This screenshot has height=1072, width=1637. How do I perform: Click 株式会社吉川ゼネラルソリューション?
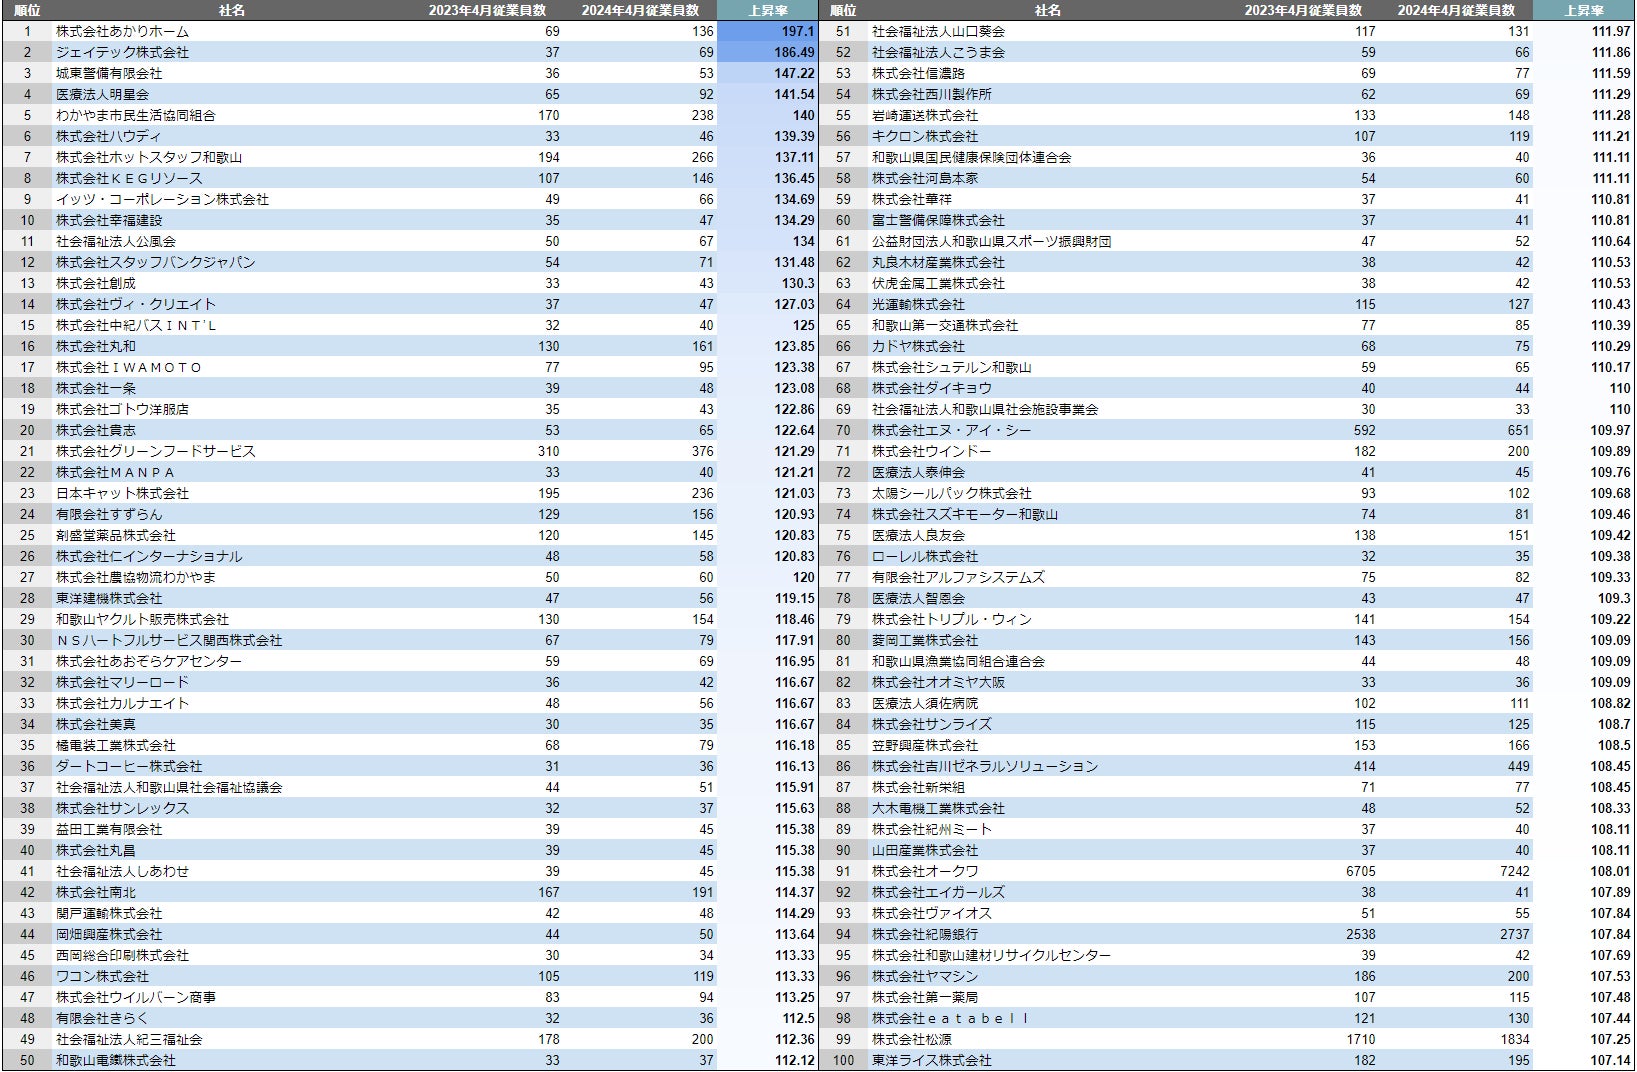985,766
